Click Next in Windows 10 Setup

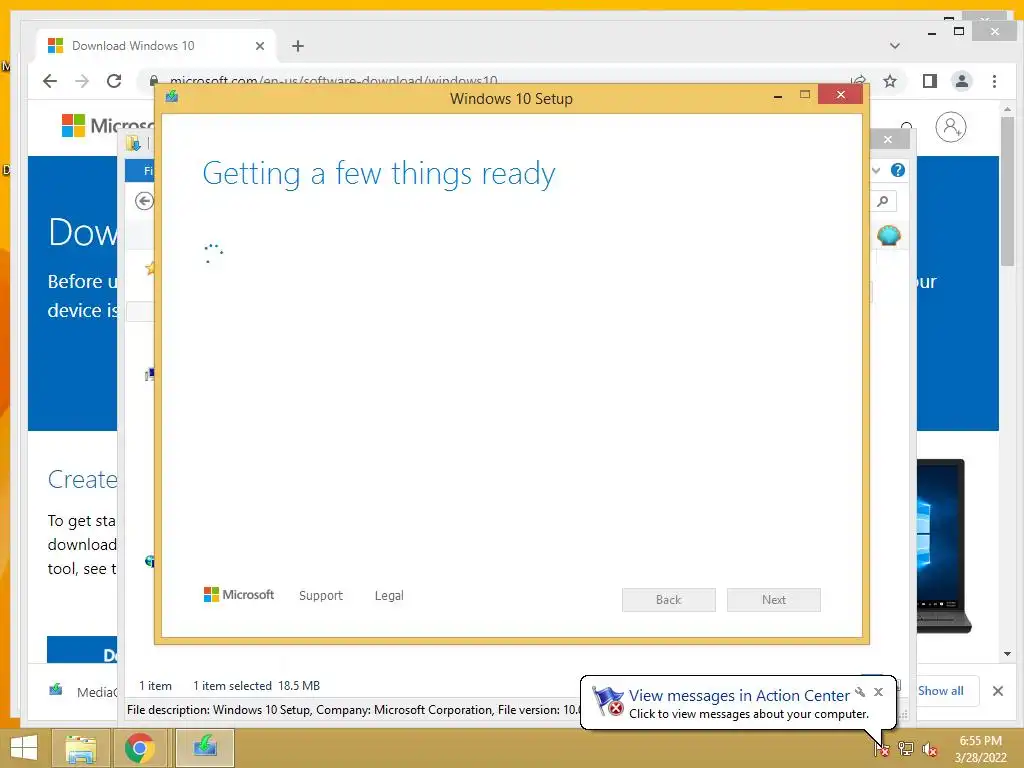click(x=774, y=600)
